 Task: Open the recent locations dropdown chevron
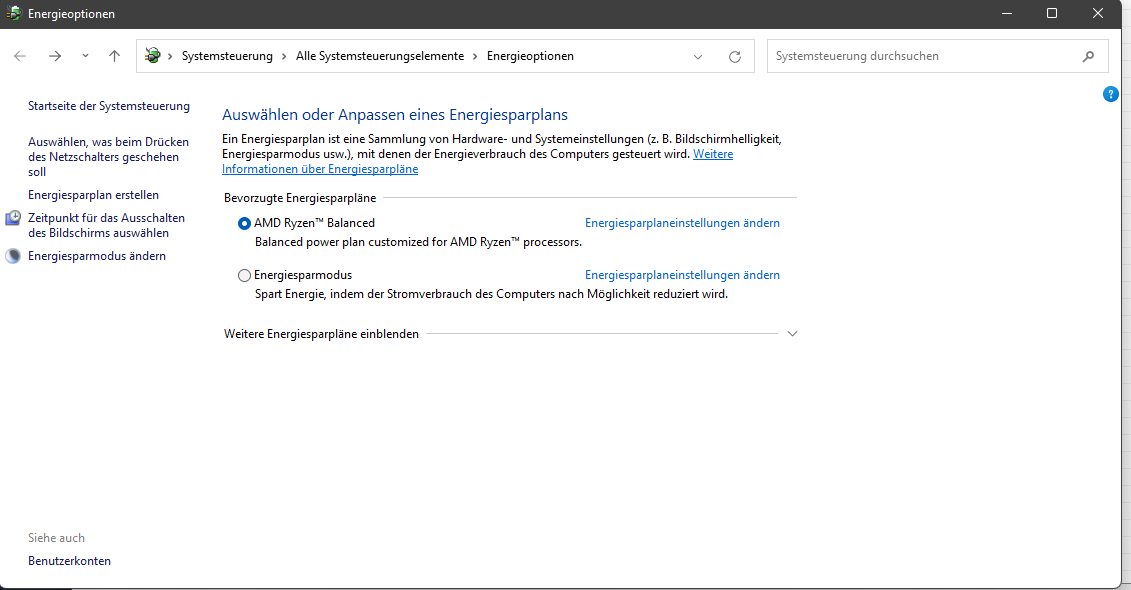85,56
